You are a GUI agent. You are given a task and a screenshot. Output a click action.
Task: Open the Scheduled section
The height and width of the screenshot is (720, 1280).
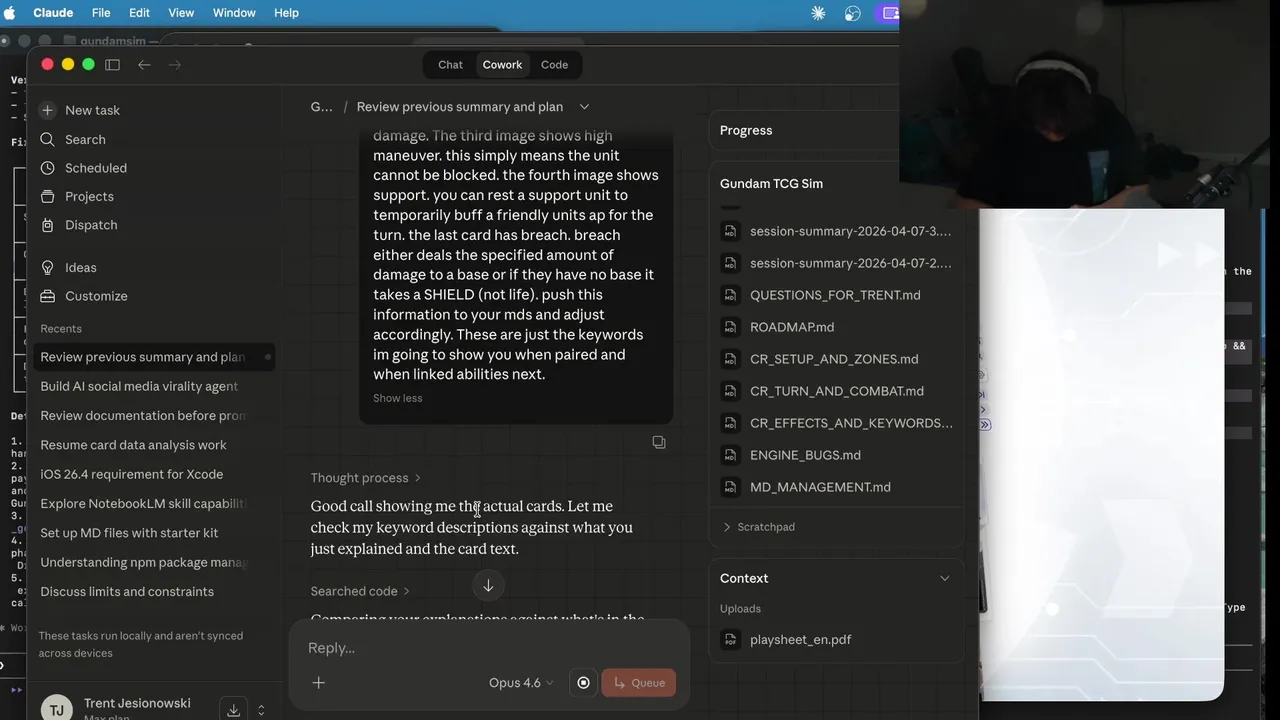96,168
